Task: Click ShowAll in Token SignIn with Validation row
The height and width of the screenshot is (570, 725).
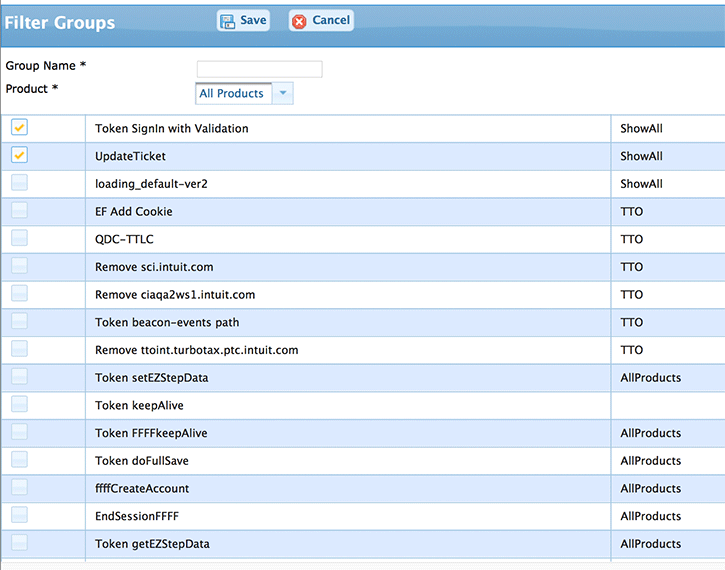Action: coord(641,129)
